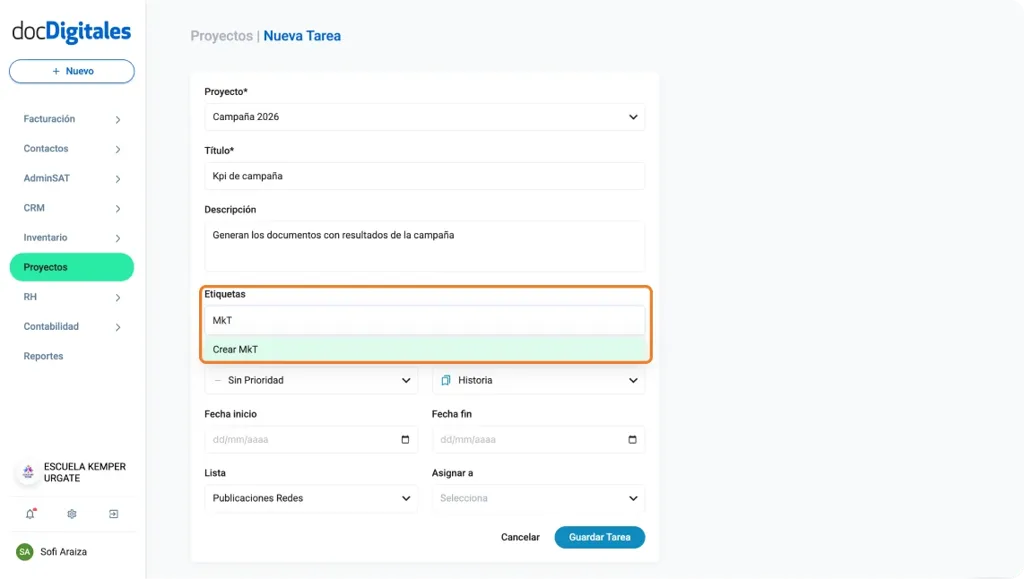Click the + Nuevo button

pyautogui.click(x=71, y=71)
